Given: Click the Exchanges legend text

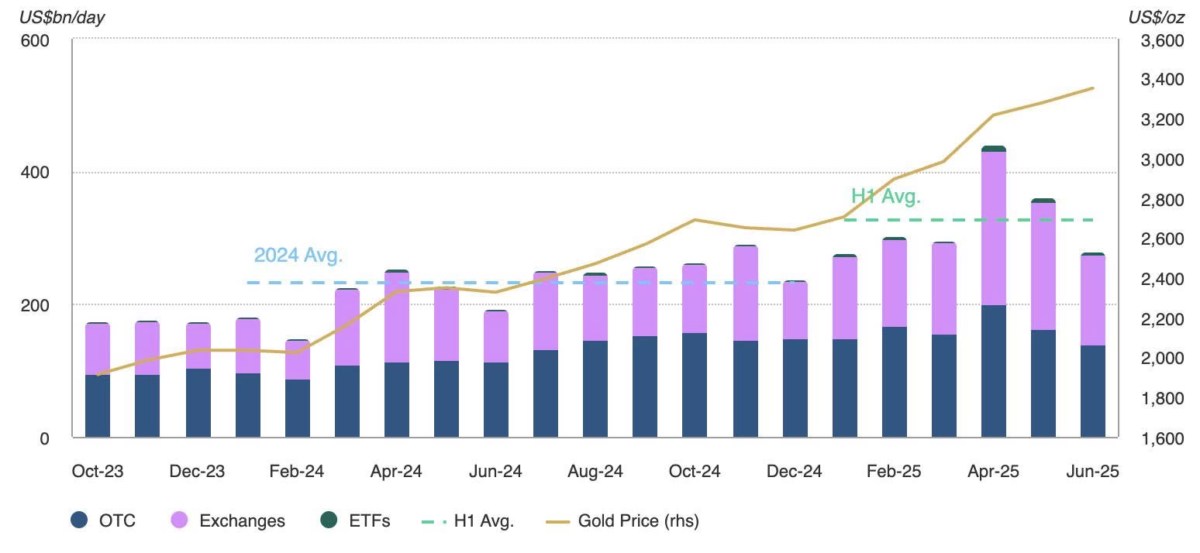Looking at the screenshot, I should click(242, 520).
